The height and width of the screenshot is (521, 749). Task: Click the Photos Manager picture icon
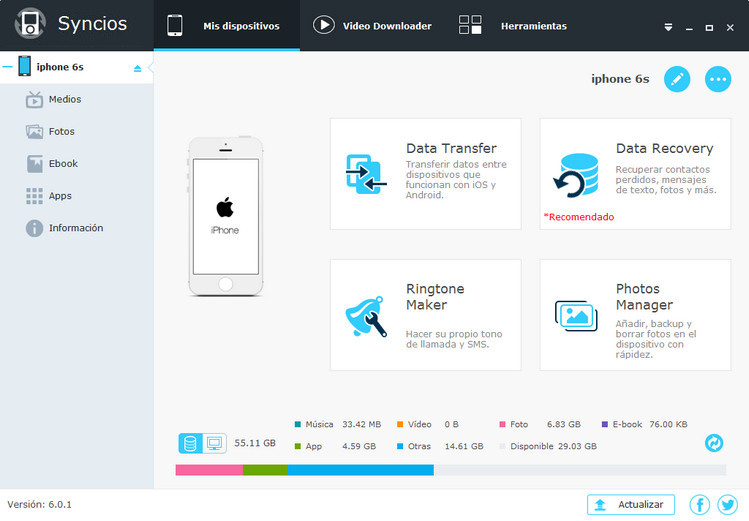point(576,316)
